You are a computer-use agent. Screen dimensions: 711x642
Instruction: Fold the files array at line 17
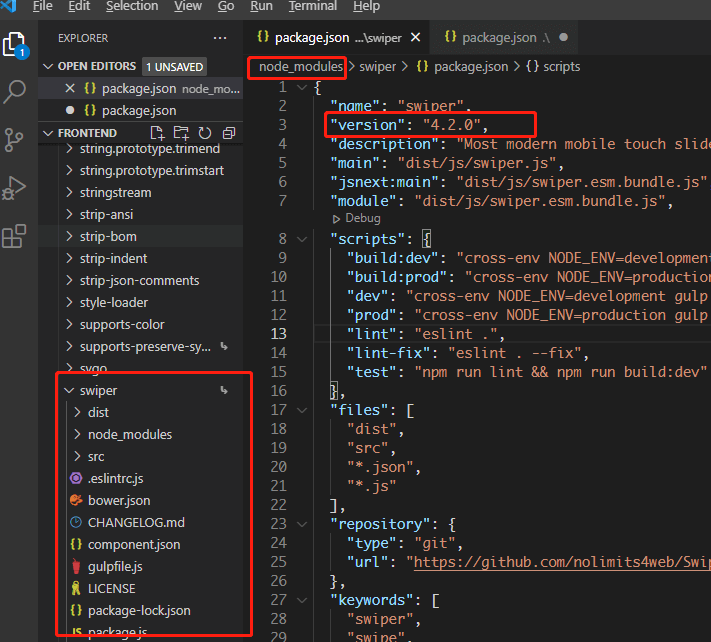coord(302,410)
